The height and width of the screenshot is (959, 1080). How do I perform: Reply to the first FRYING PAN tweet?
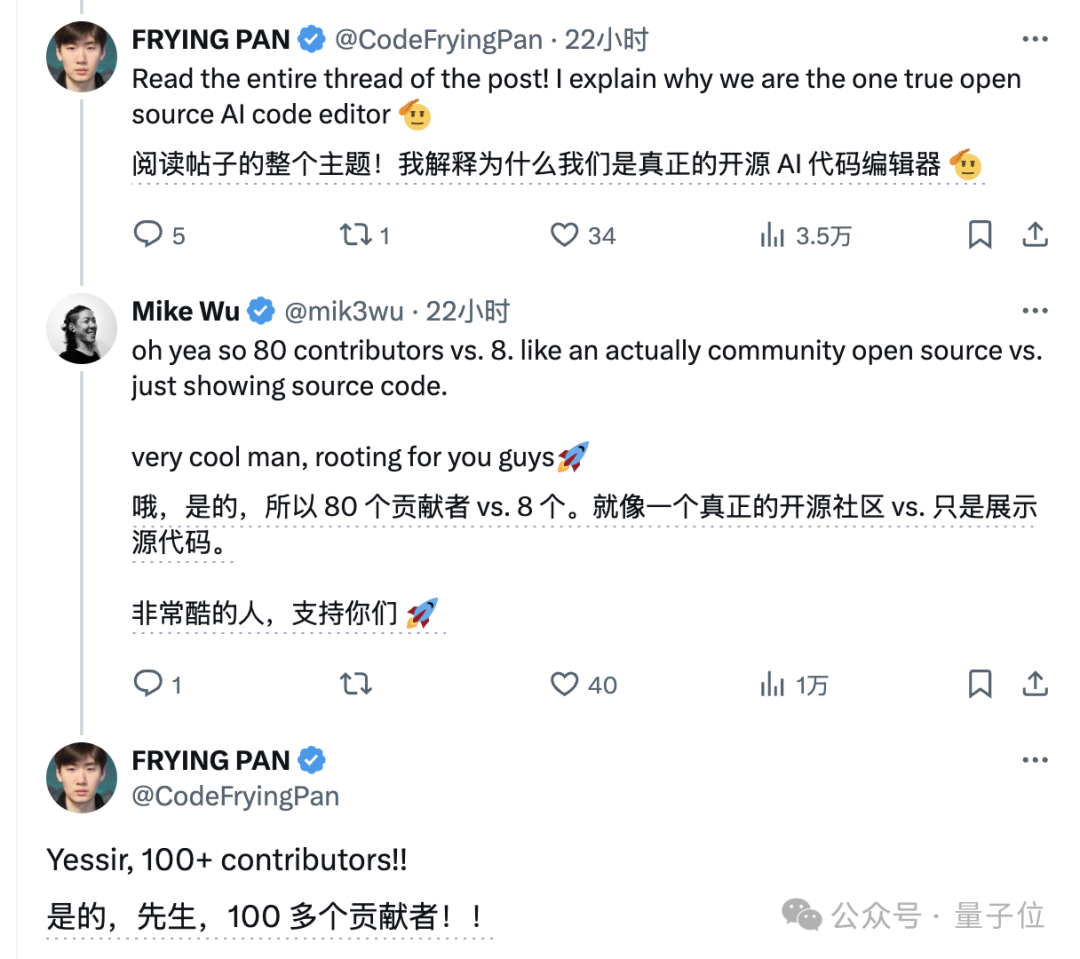158,235
